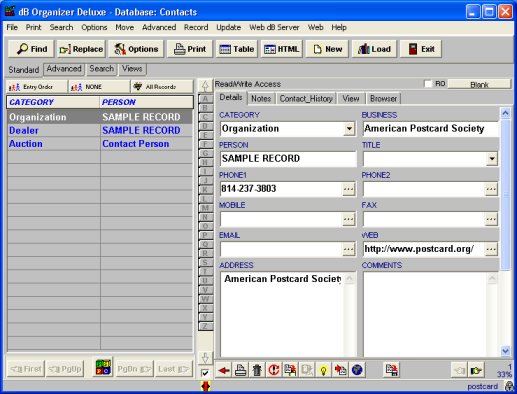This screenshot has width=517, height=394.
Task: Click the HTML toolbar button
Action: (x=281, y=49)
